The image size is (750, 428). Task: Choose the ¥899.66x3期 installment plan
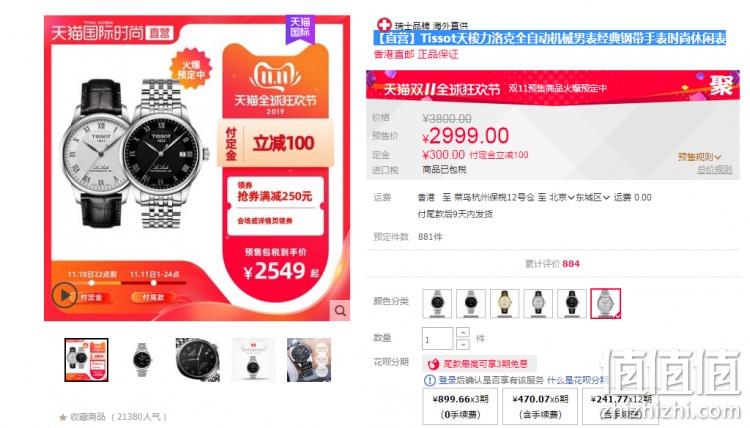(x=460, y=406)
